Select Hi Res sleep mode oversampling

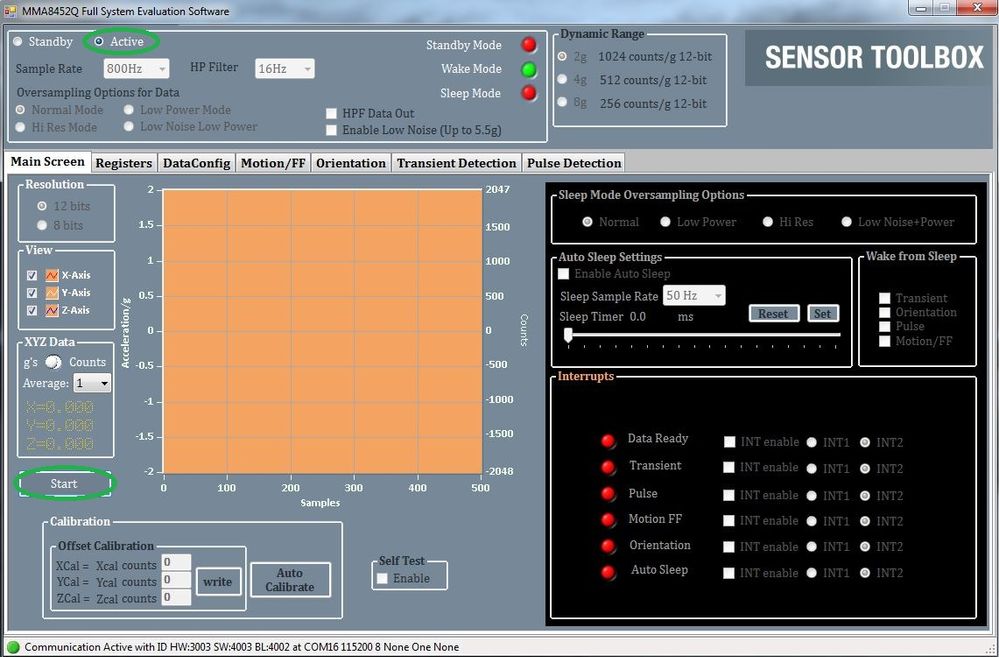pos(768,222)
